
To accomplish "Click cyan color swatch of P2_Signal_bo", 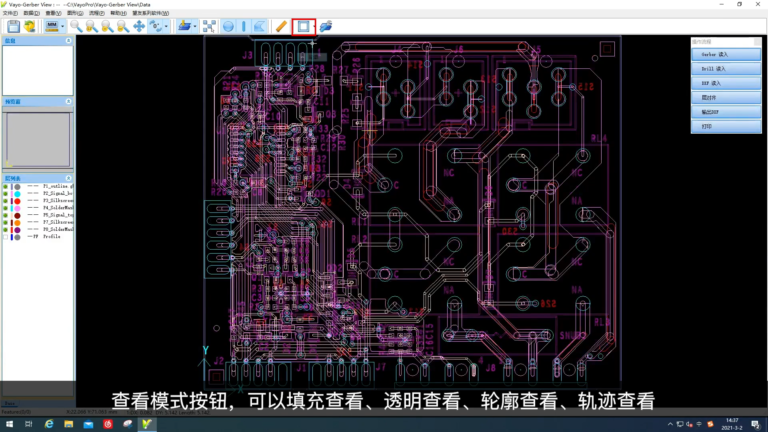I will tap(17, 194).
